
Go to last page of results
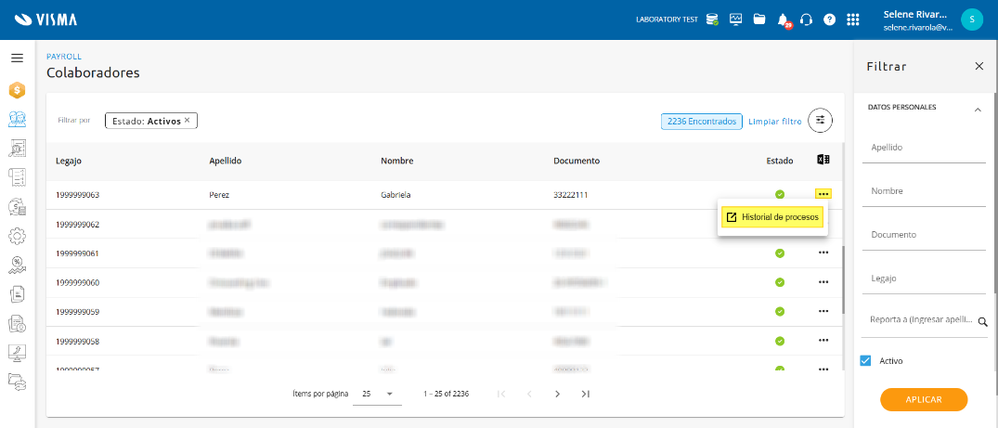(586, 394)
